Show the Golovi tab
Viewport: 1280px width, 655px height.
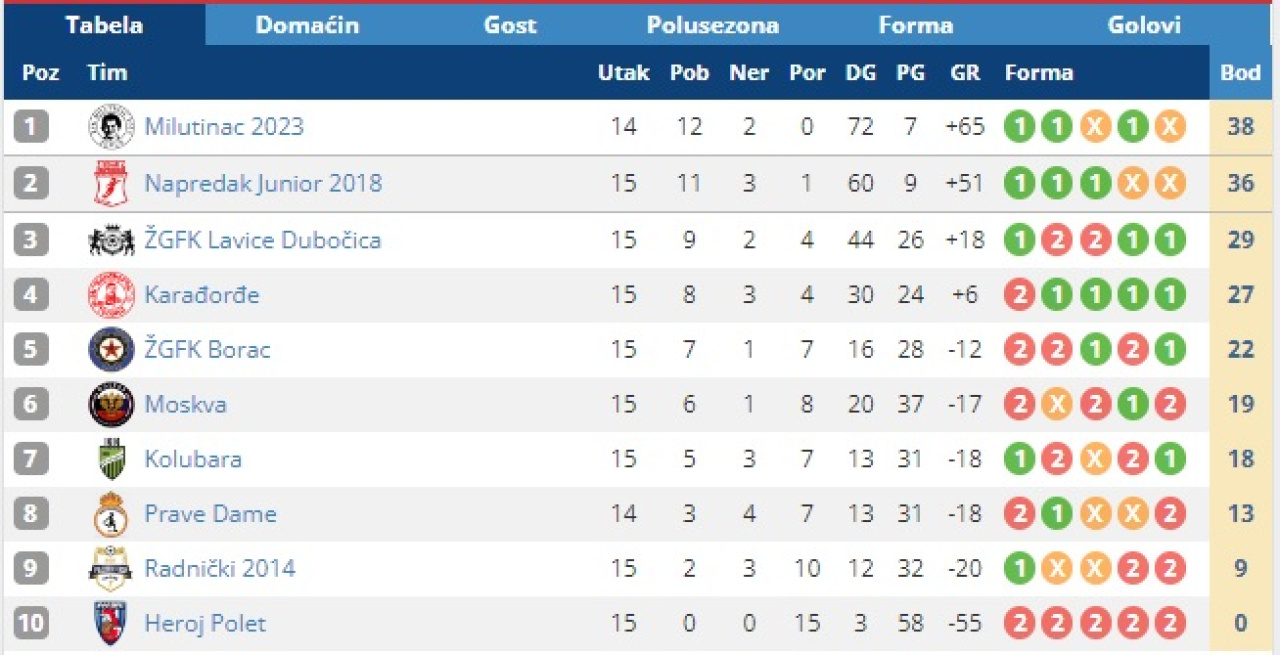pyautogui.click(x=1144, y=25)
